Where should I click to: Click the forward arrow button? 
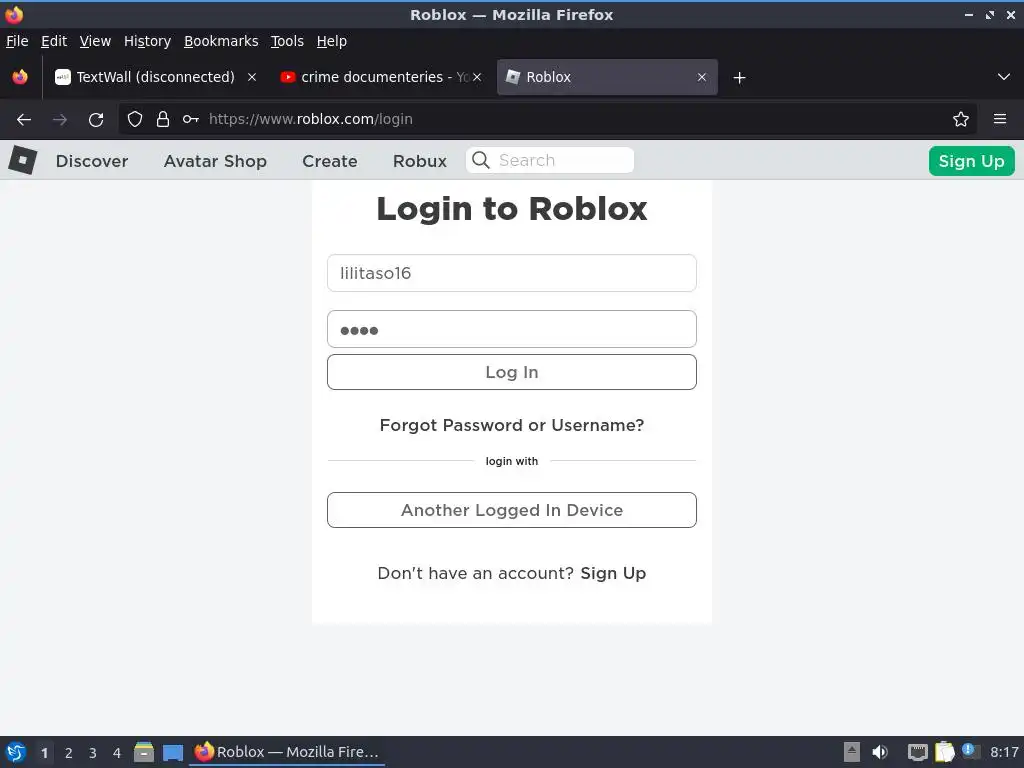coord(60,120)
